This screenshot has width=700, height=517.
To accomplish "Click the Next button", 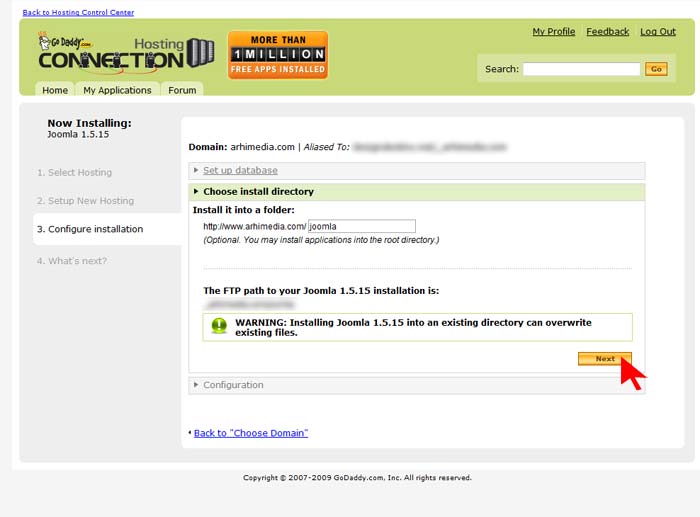I will [604, 359].
